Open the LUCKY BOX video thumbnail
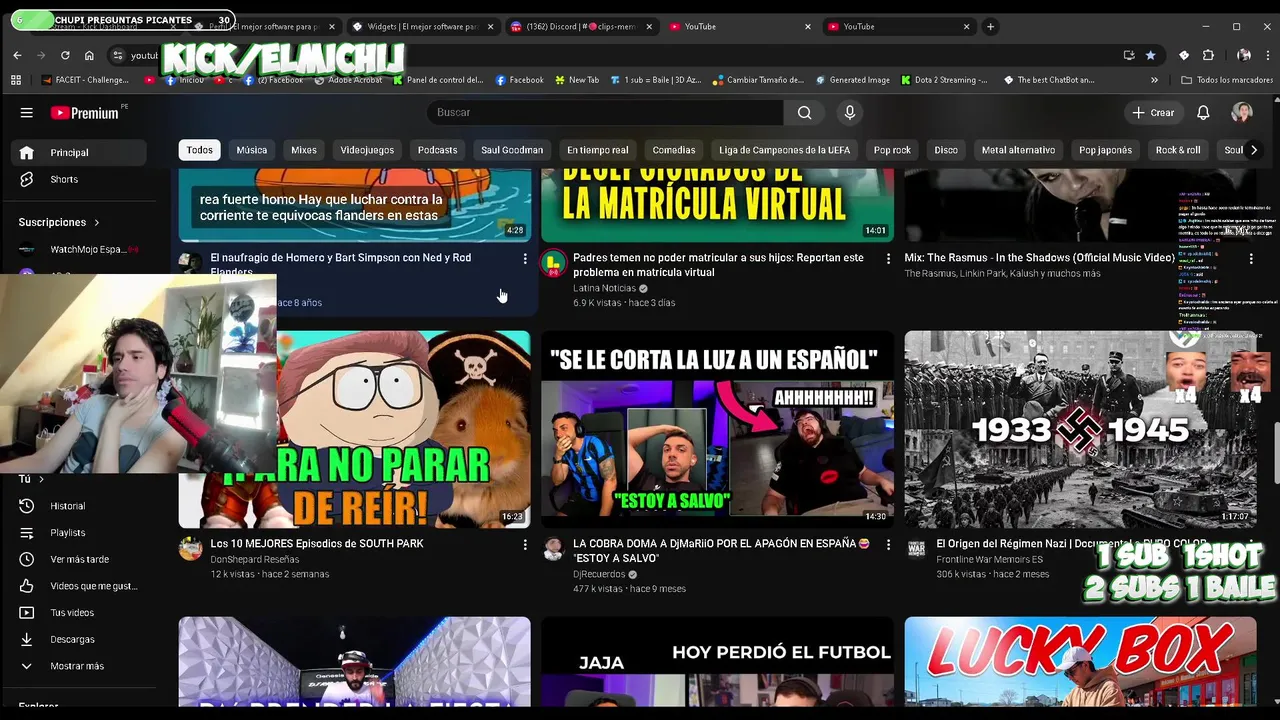The image size is (1280, 720). point(1080,663)
